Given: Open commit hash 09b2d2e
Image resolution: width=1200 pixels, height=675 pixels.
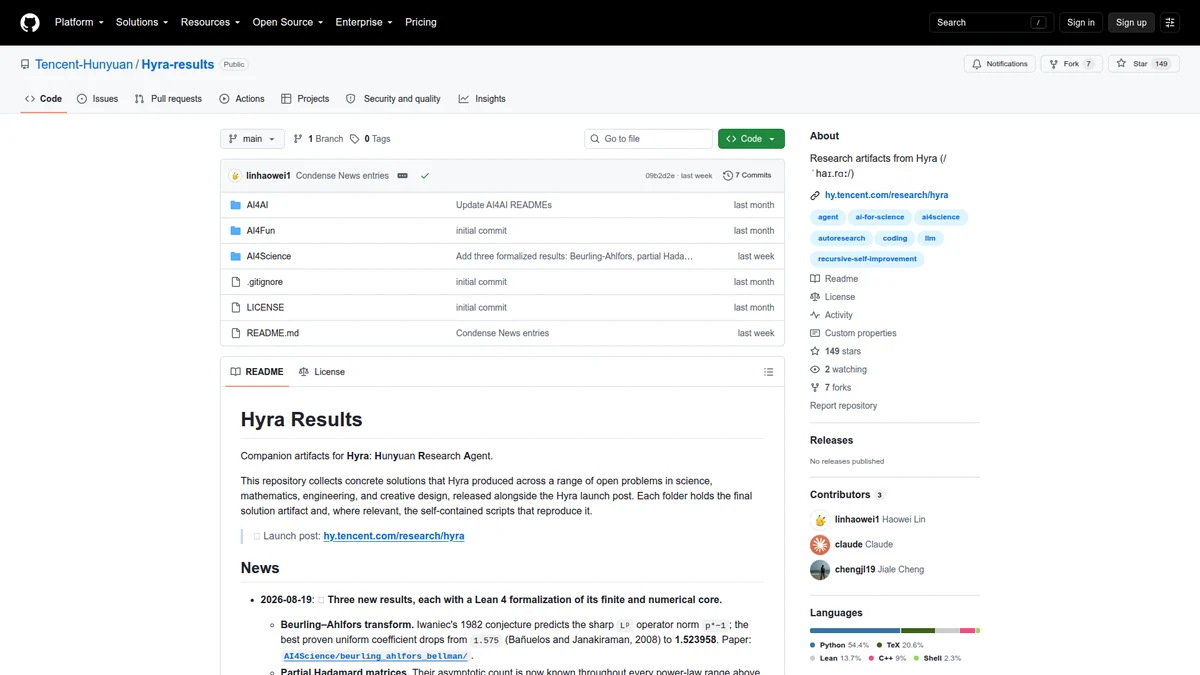Looking at the screenshot, I should point(660,175).
